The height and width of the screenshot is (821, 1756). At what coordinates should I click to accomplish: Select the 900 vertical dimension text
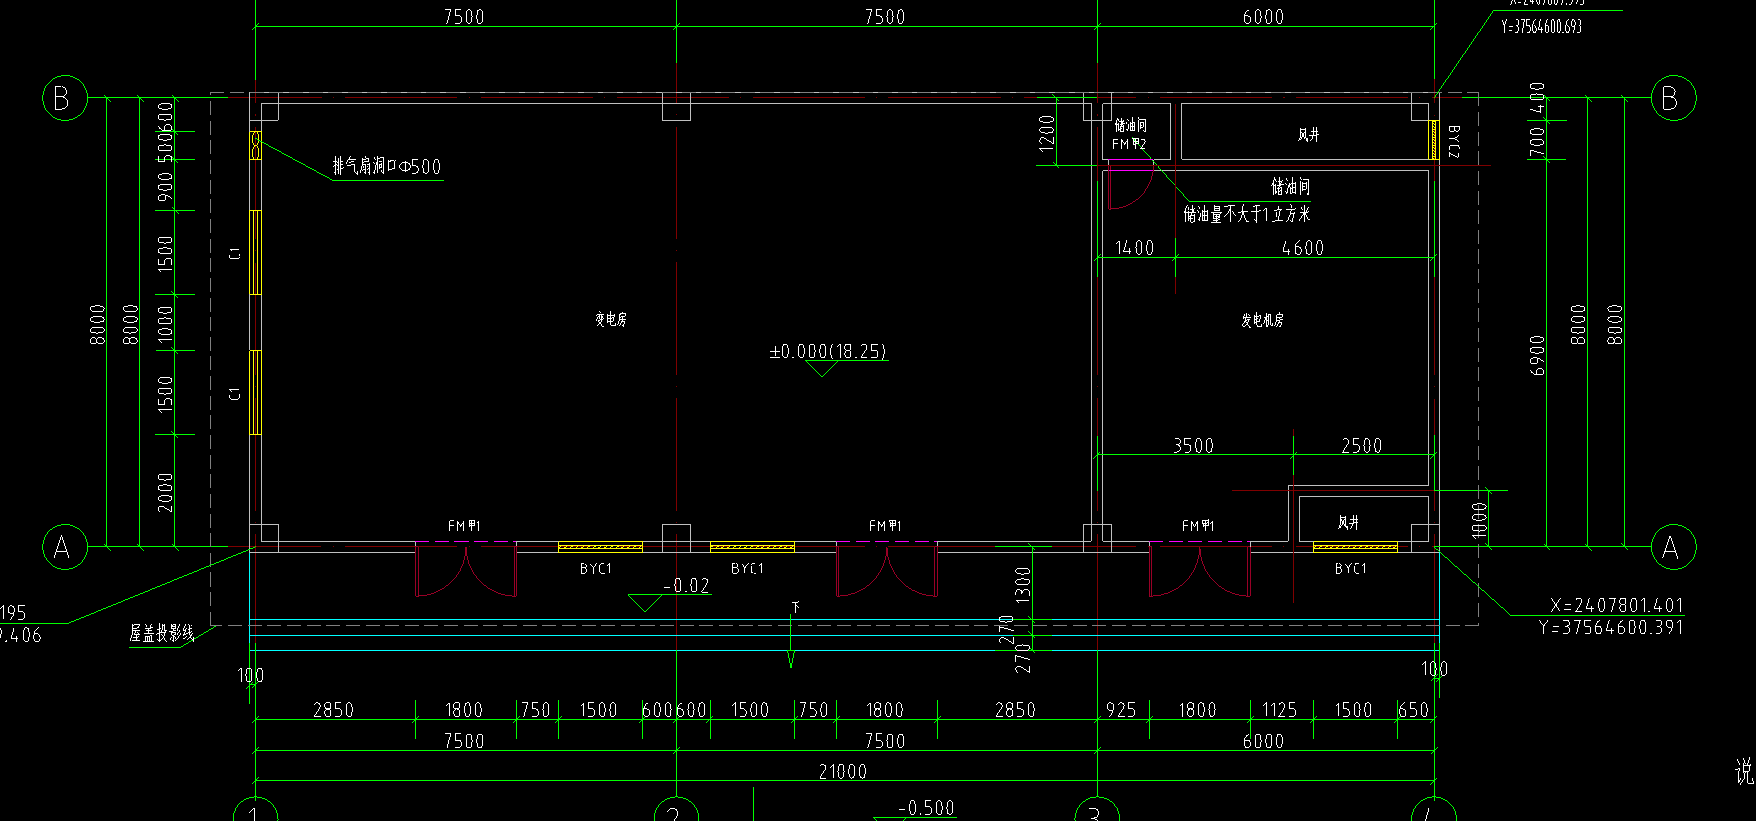click(165, 186)
